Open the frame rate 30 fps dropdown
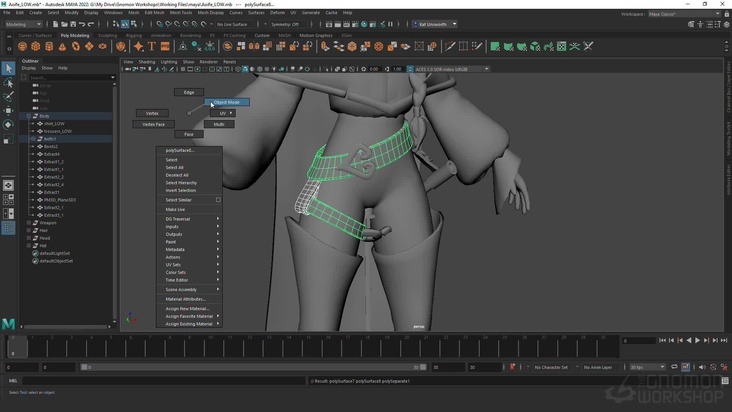The width and height of the screenshot is (732, 412). pos(648,367)
